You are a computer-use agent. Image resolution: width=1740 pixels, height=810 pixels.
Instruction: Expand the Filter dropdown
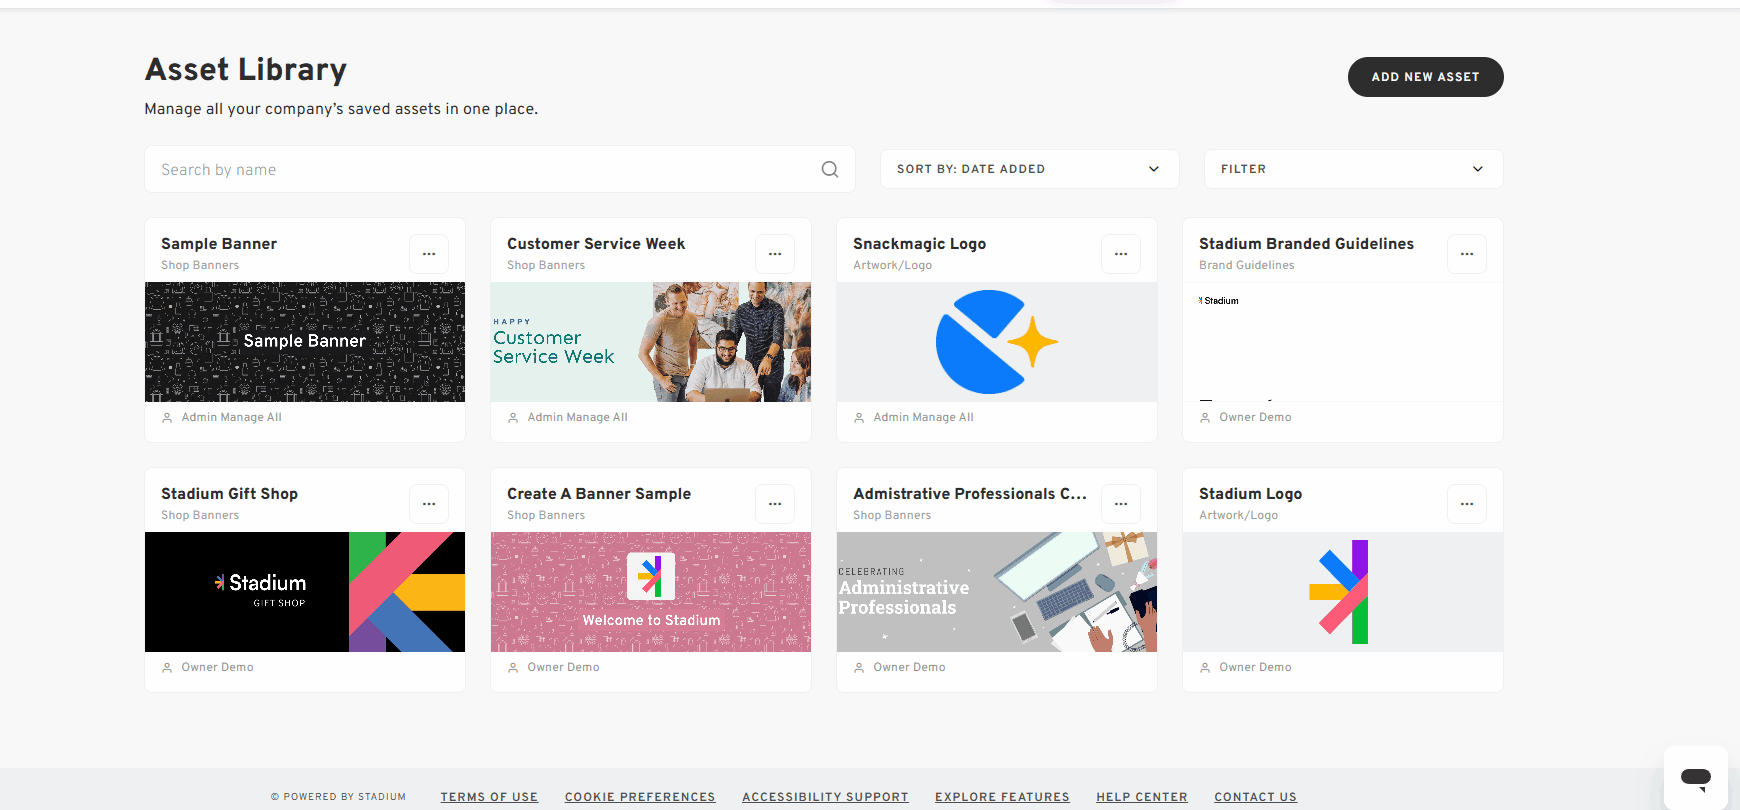(1354, 169)
